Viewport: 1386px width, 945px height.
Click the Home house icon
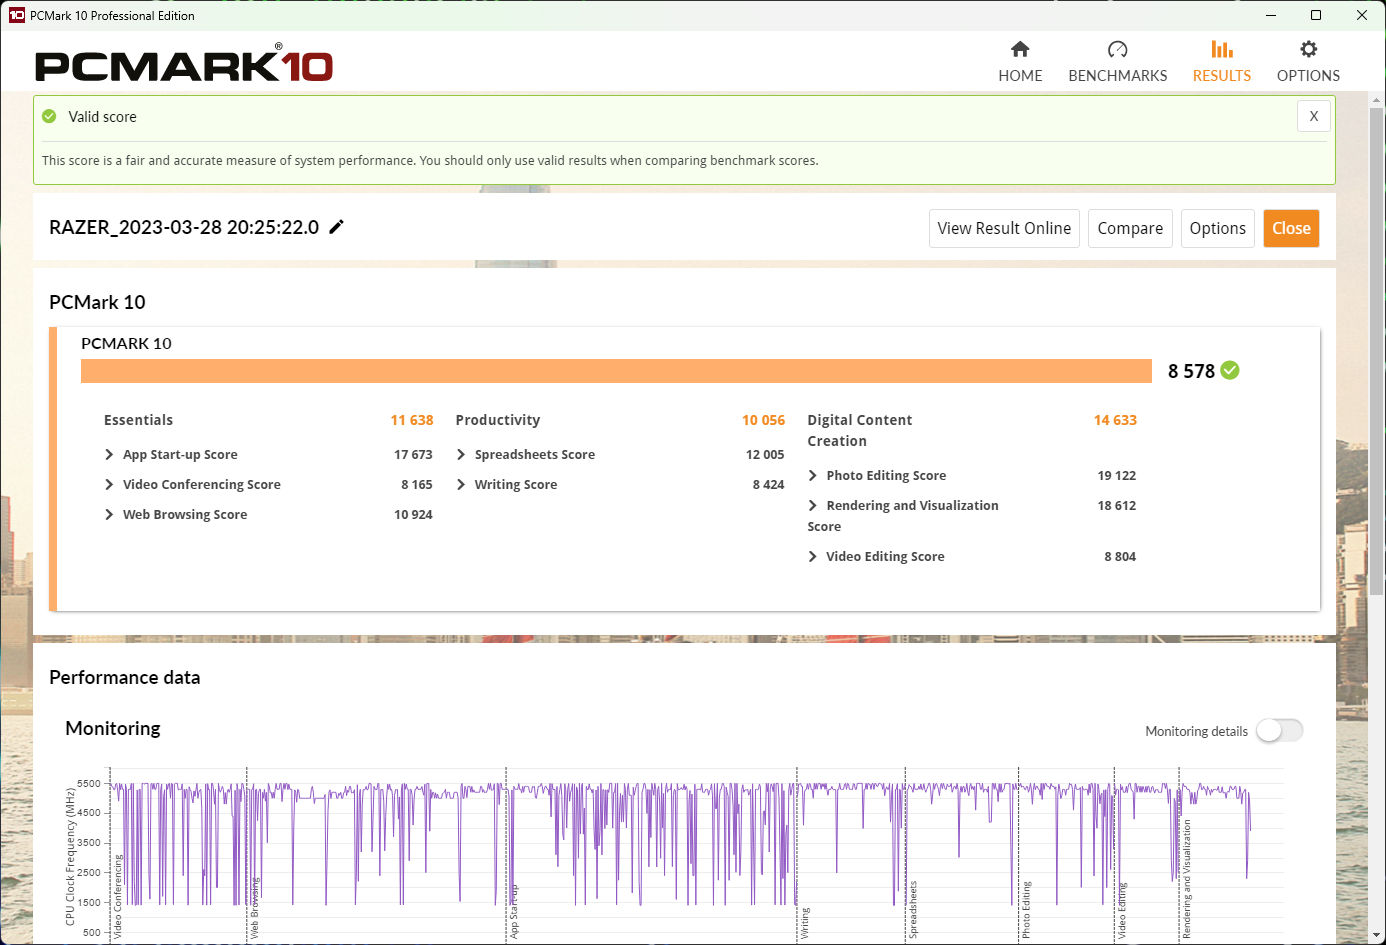(1020, 49)
